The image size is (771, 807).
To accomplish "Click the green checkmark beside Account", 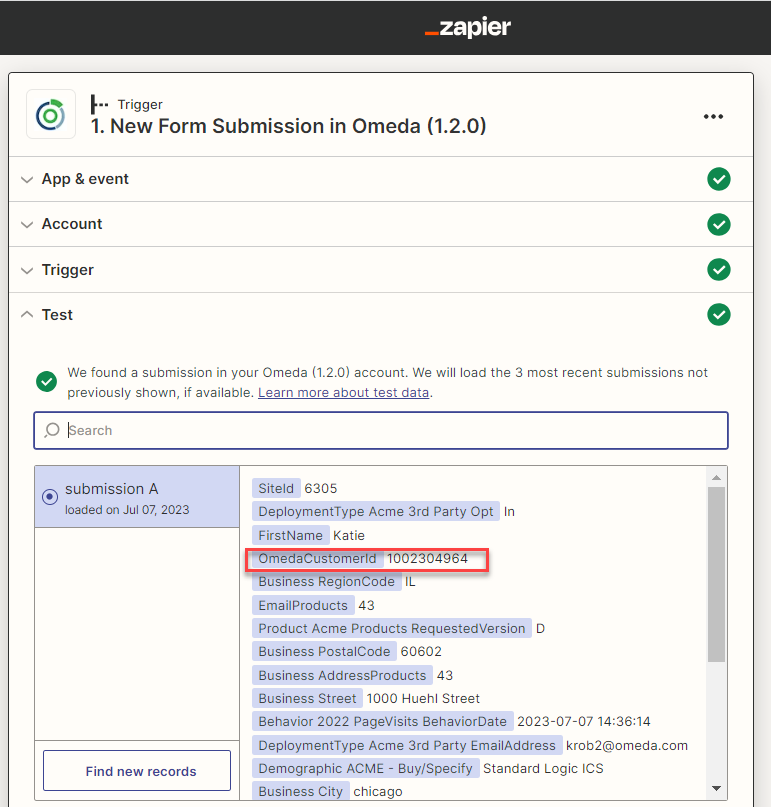I will tap(718, 224).
